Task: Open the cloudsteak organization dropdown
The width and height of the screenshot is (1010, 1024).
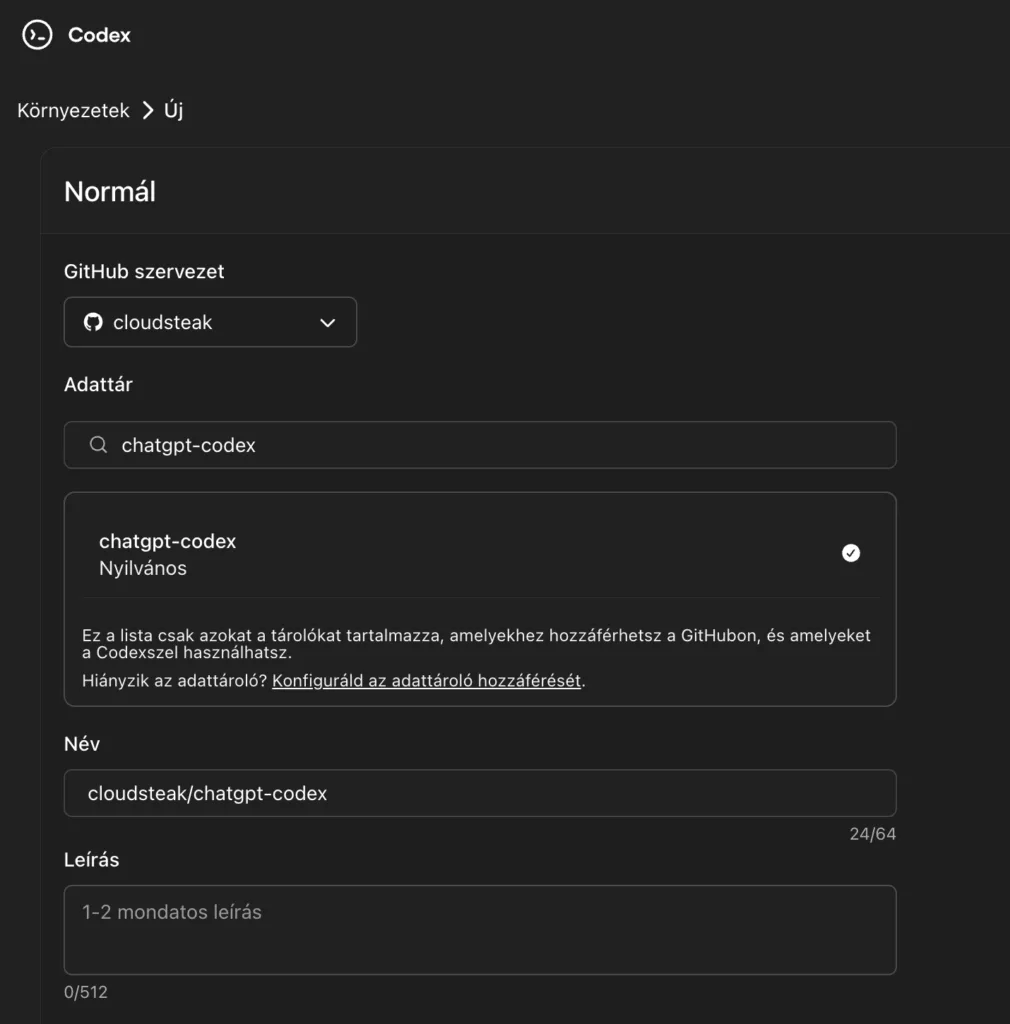Action: pos(210,322)
